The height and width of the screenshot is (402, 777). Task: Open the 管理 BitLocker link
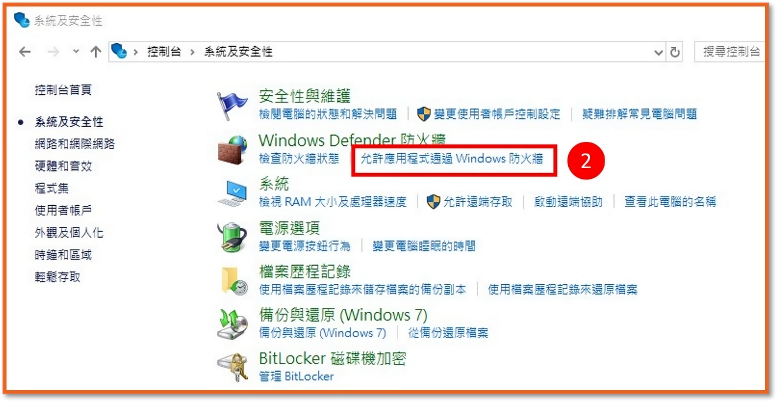296,376
